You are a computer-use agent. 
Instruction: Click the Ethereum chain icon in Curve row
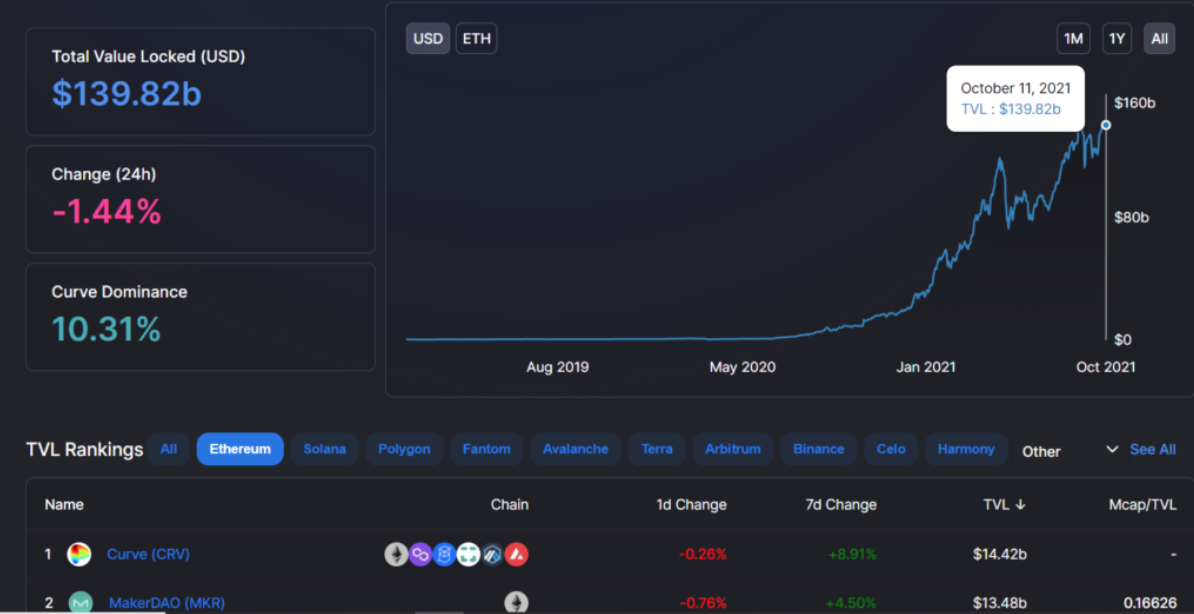tap(396, 555)
